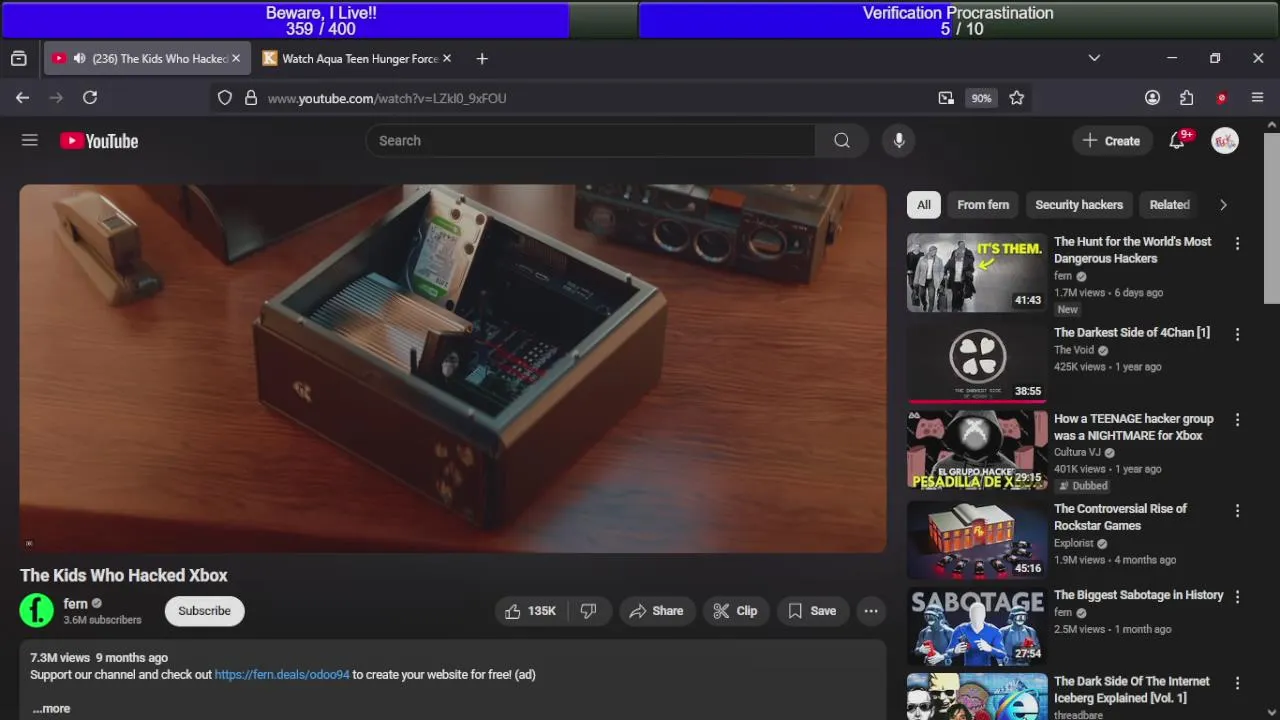Close the Kids Who Hacked Xbox tab
This screenshot has width=1280, height=720.
click(x=236, y=59)
